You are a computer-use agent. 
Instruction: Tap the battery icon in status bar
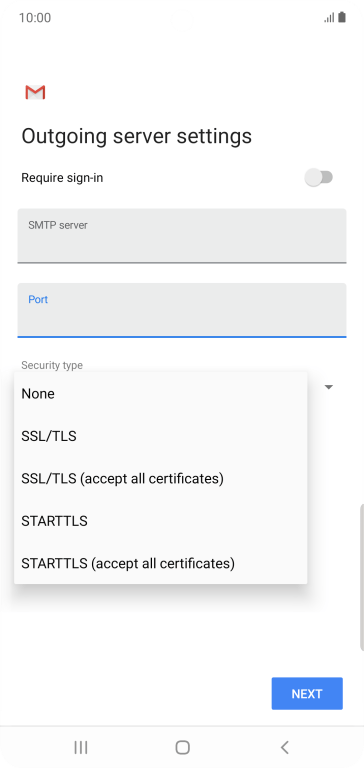point(342,18)
